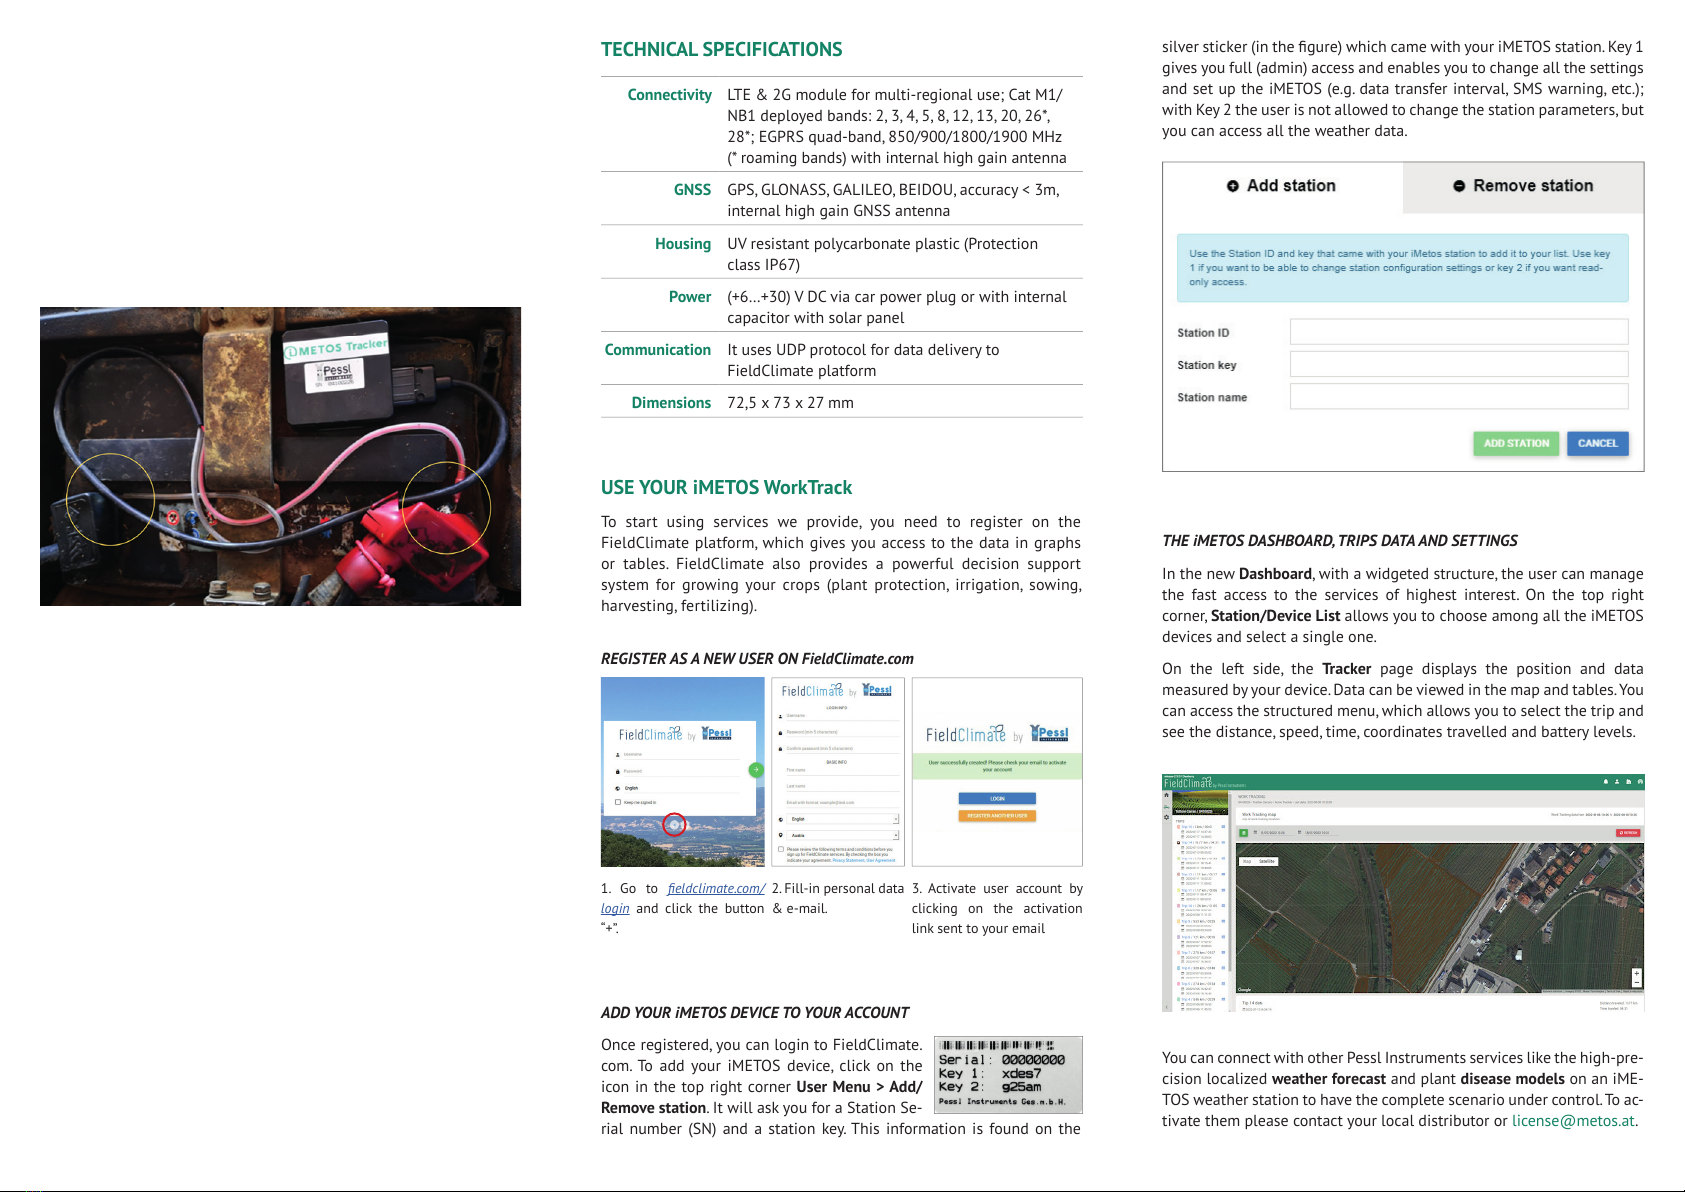Click the Username field in the login screenshot

(x=680, y=754)
